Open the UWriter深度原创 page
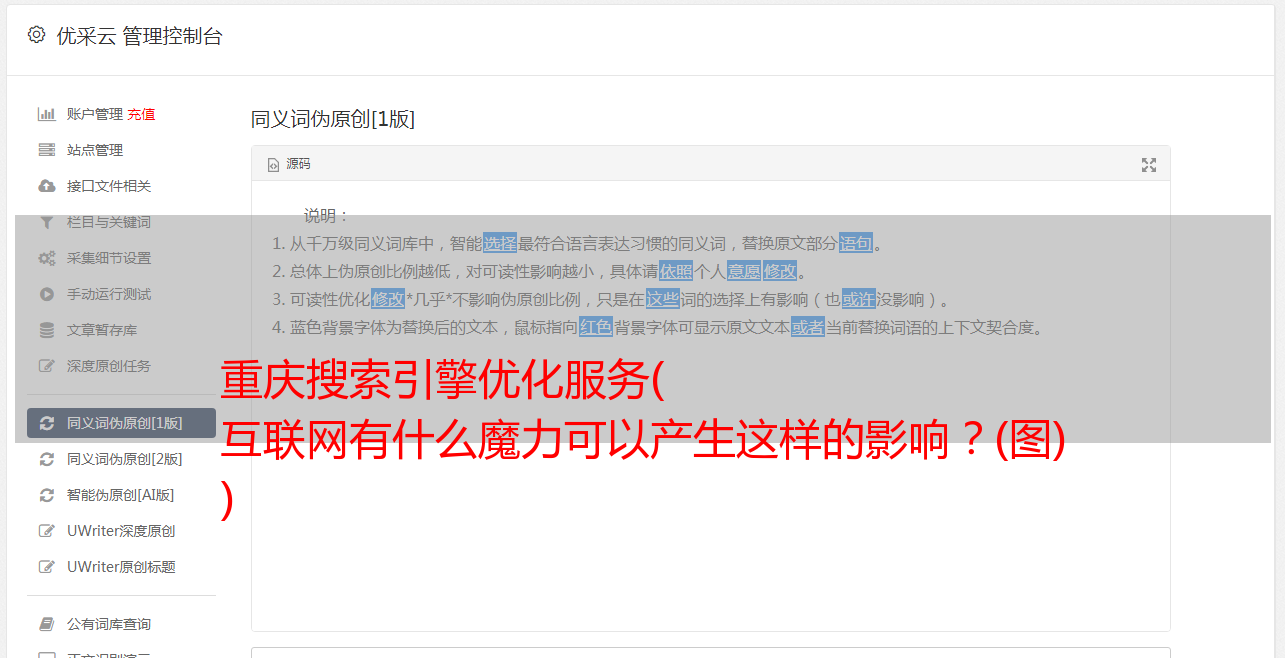The width and height of the screenshot is (1285, 658). point(121,531)
